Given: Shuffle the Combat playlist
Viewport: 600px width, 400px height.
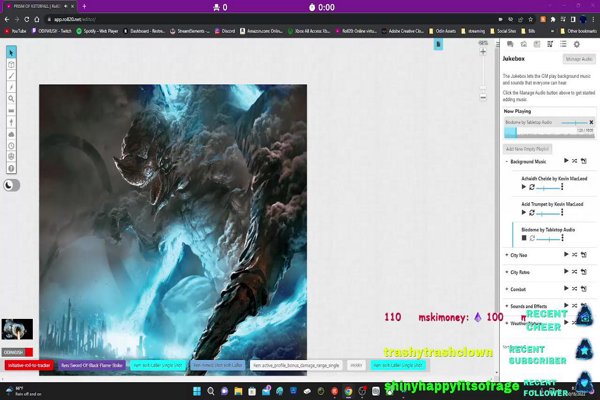Looking at the screenshot, I should coord(575,289).
